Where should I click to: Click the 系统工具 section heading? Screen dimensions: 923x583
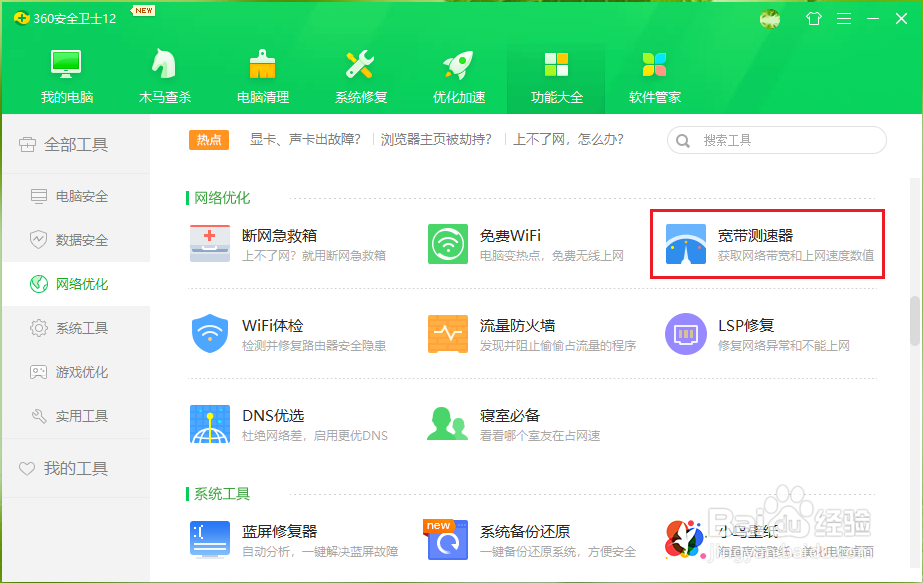222,493
